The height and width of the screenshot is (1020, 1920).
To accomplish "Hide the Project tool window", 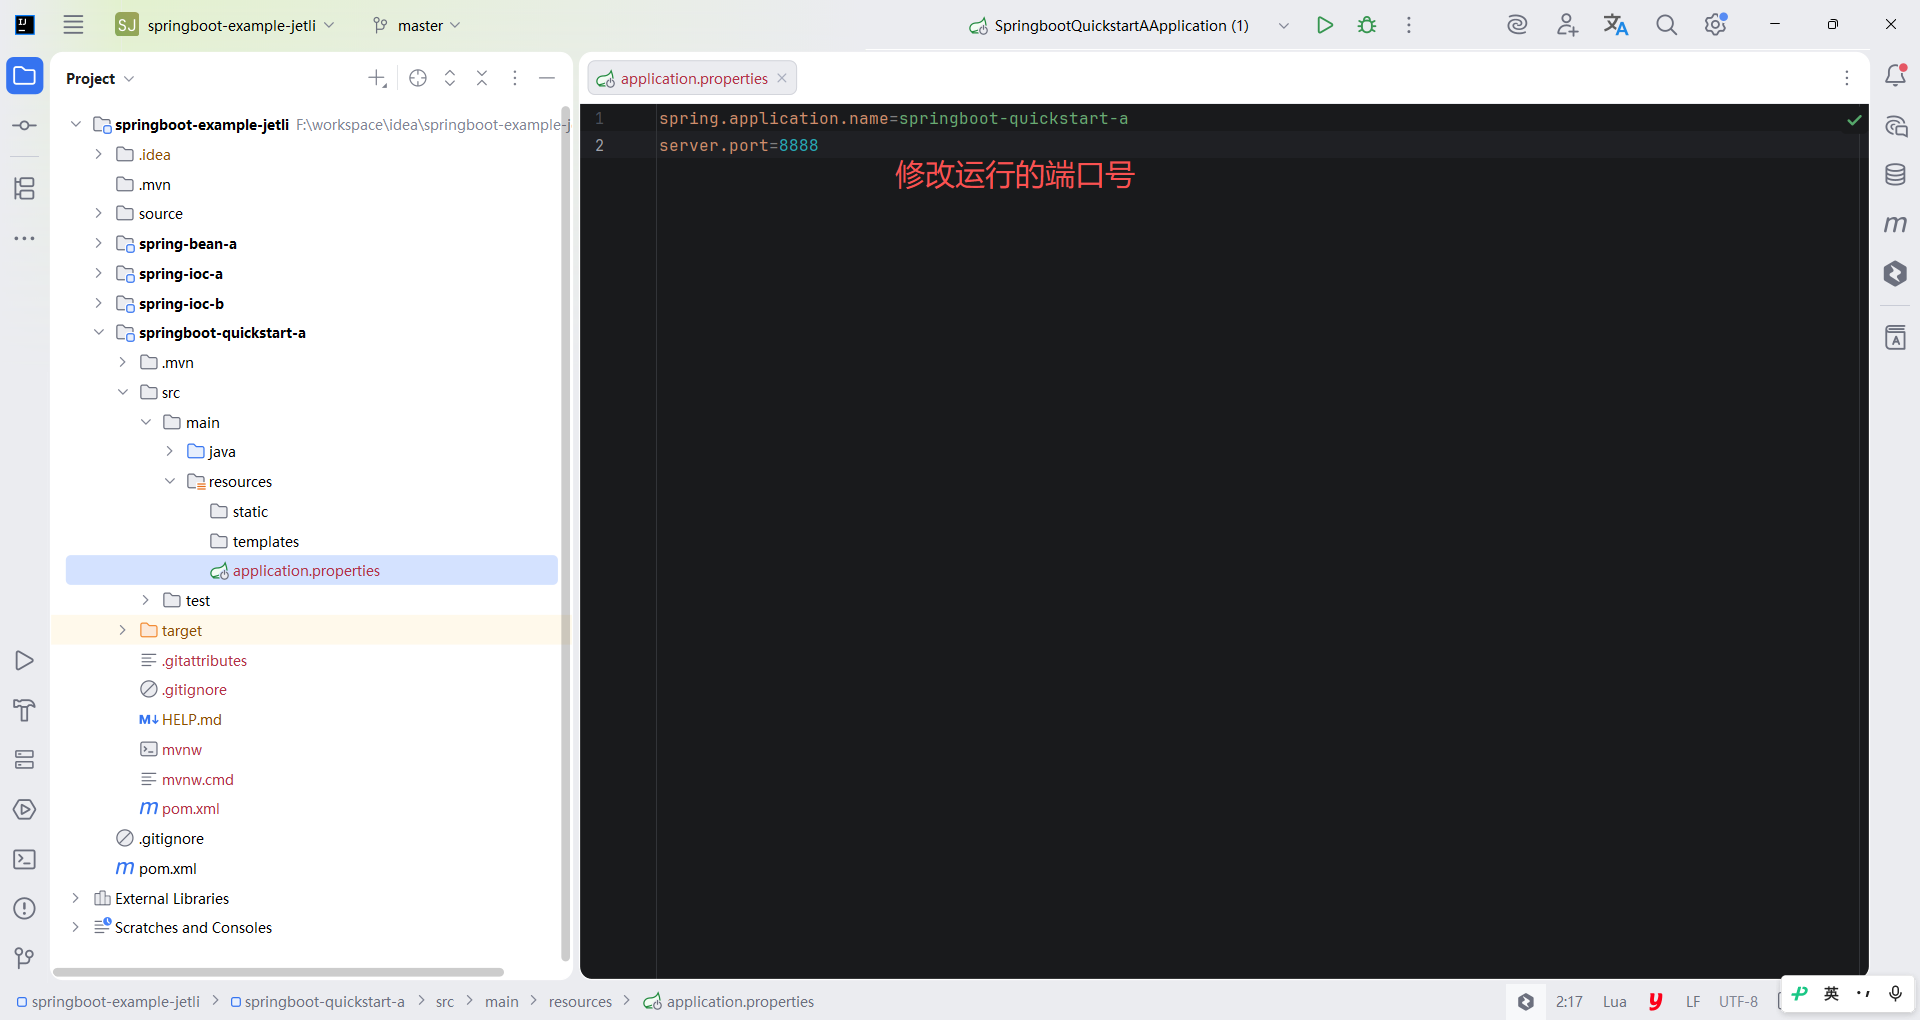I will point(547,78).
